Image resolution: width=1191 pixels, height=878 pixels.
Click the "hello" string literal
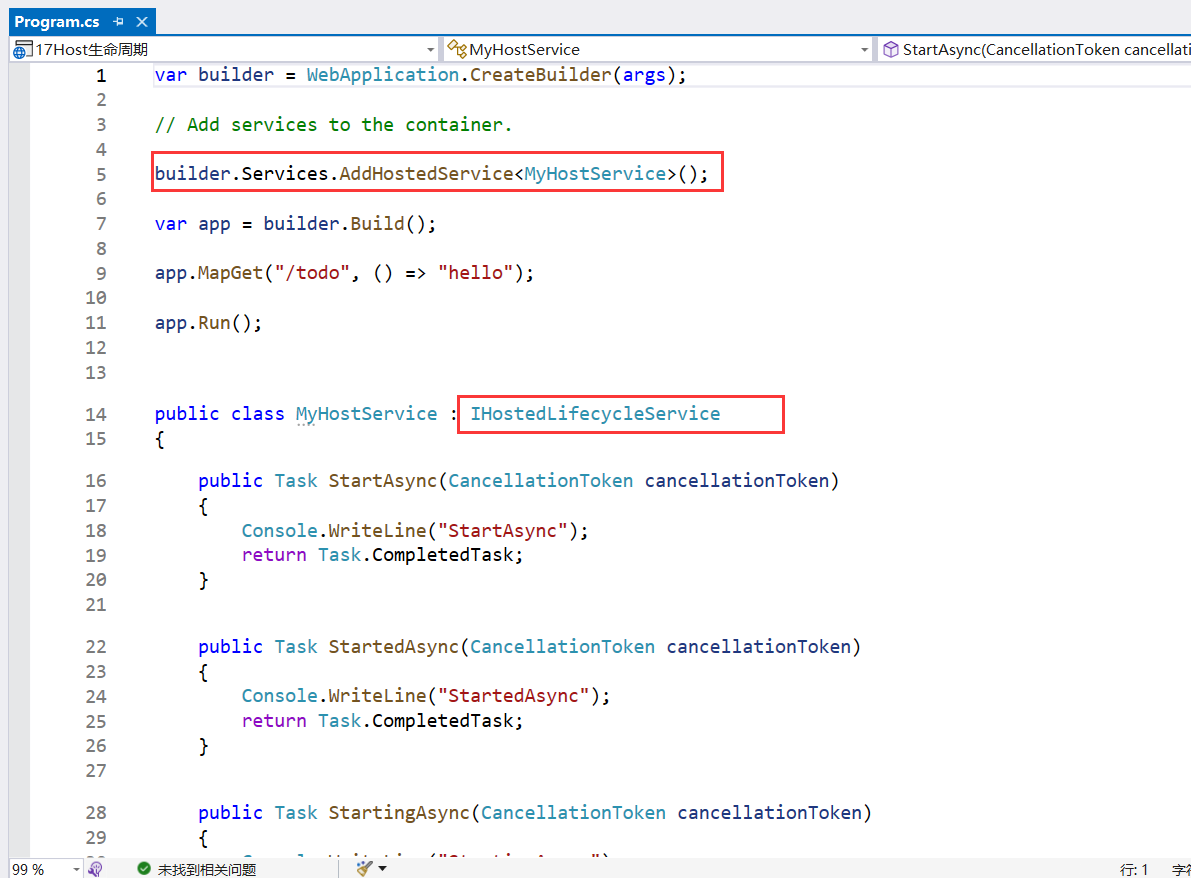click(x=475, y=273)
